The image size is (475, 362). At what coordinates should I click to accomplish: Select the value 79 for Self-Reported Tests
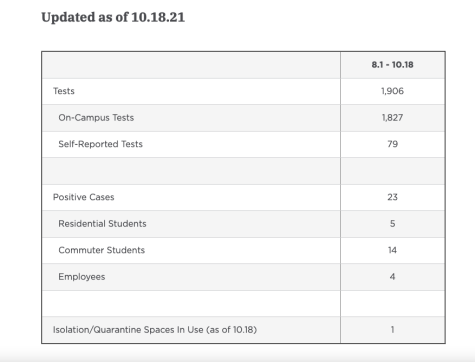click(392, 144)
